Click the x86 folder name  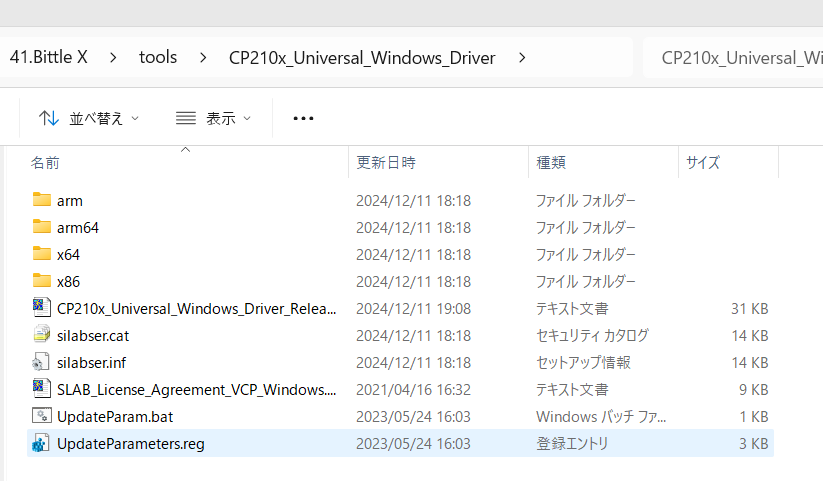tap(68, 281)
